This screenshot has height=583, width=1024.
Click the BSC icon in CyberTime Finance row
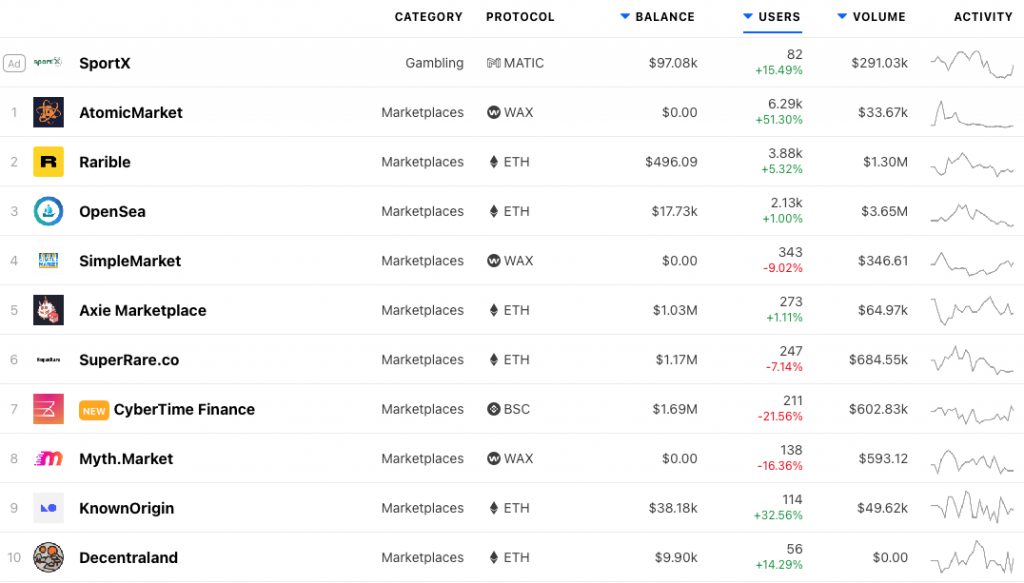(494, 409)
